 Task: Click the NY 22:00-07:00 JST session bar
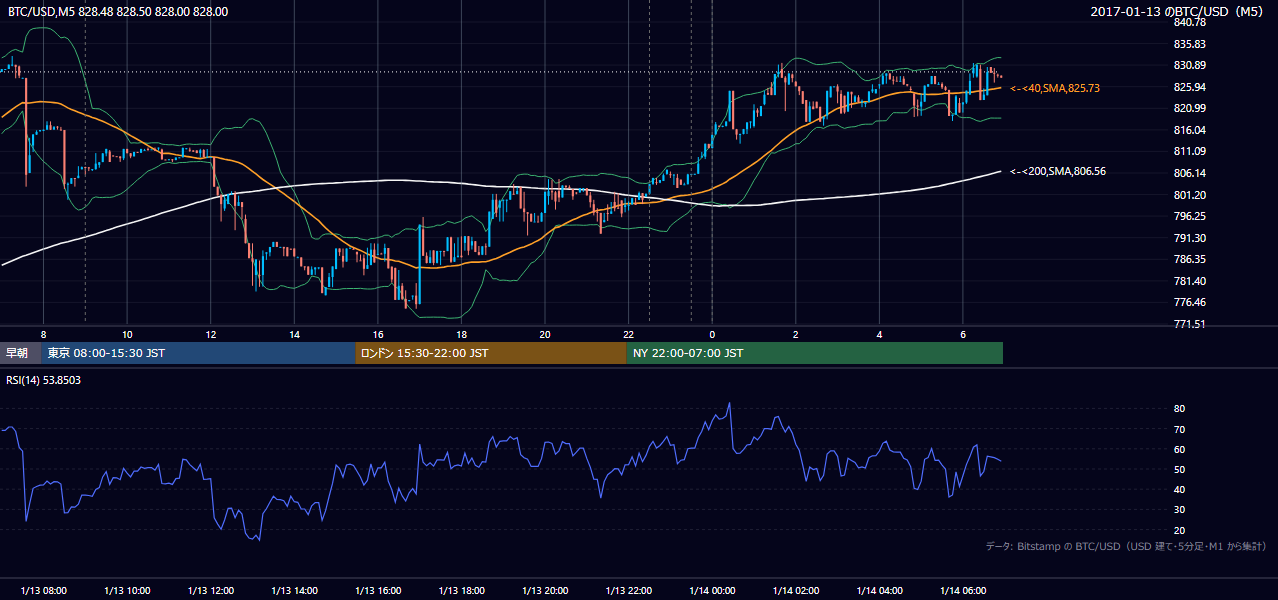814,353
